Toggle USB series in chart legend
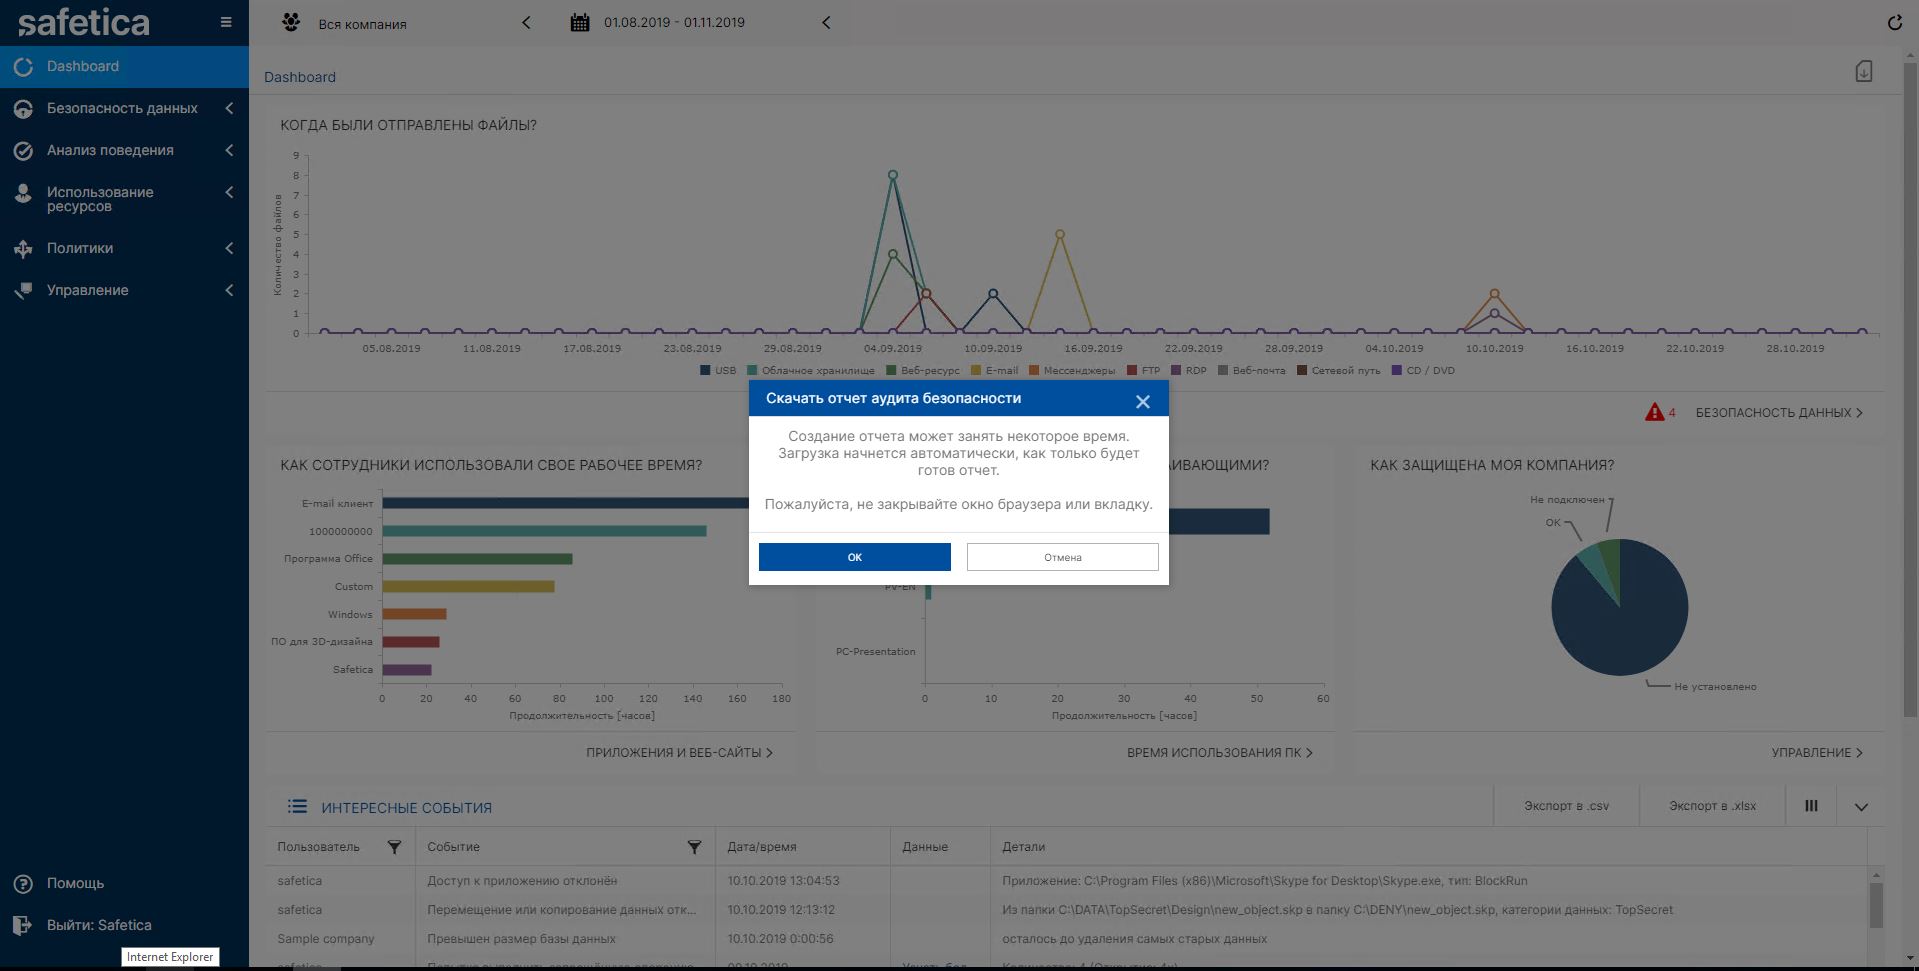 (x=718, y=370)
